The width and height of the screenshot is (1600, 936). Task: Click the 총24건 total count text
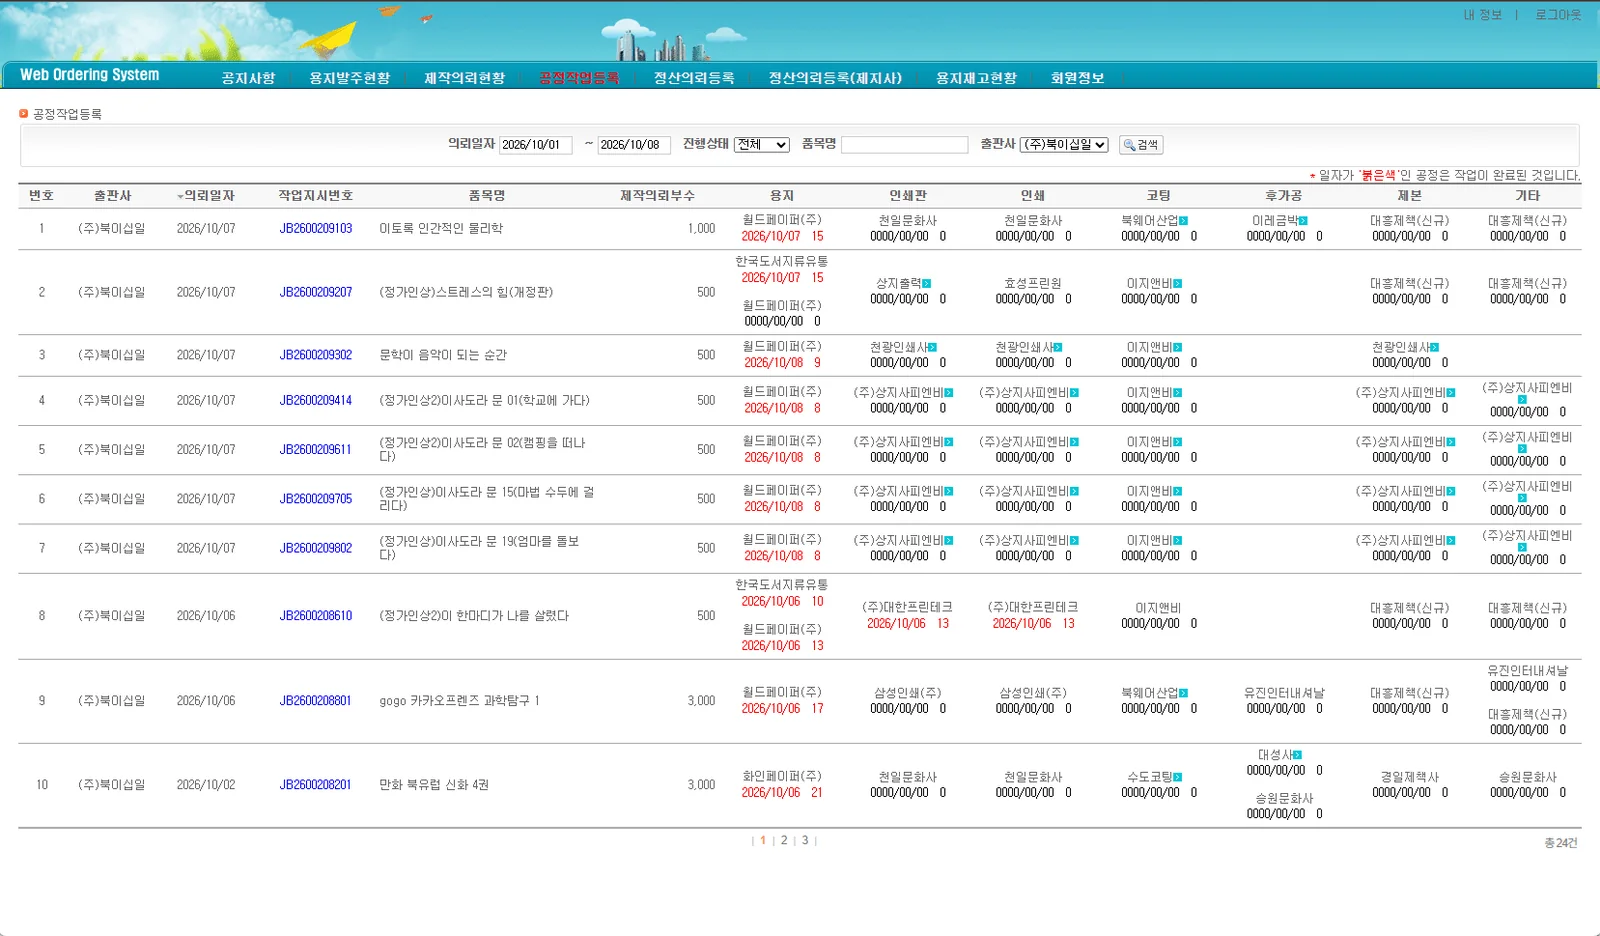[1560, 843]
